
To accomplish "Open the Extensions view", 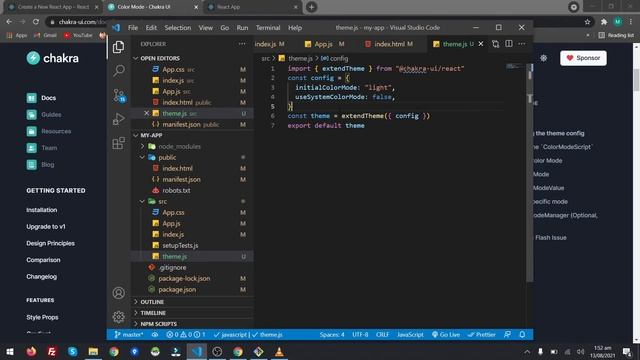I will [119, 143].
